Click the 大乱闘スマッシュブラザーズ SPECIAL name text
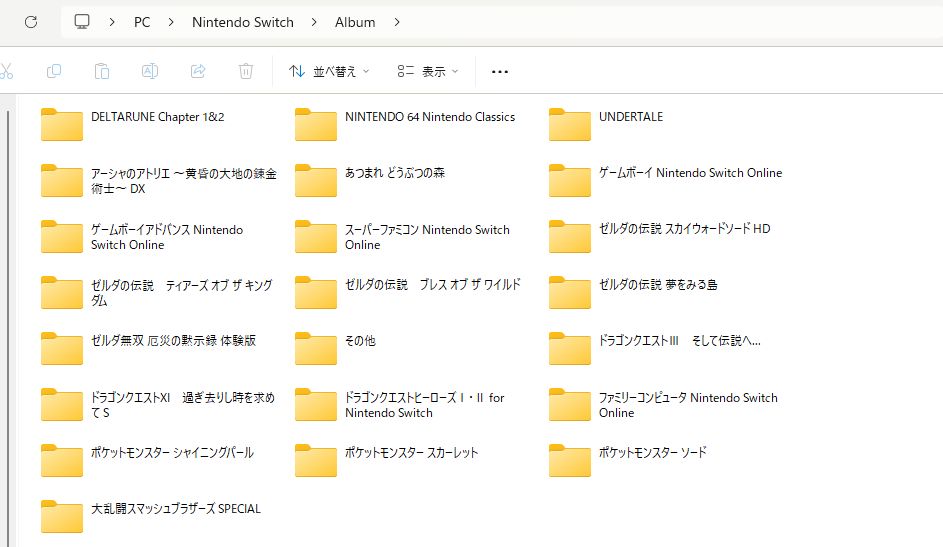Screen dimensions: 943x547 click(x=176, y=509)
